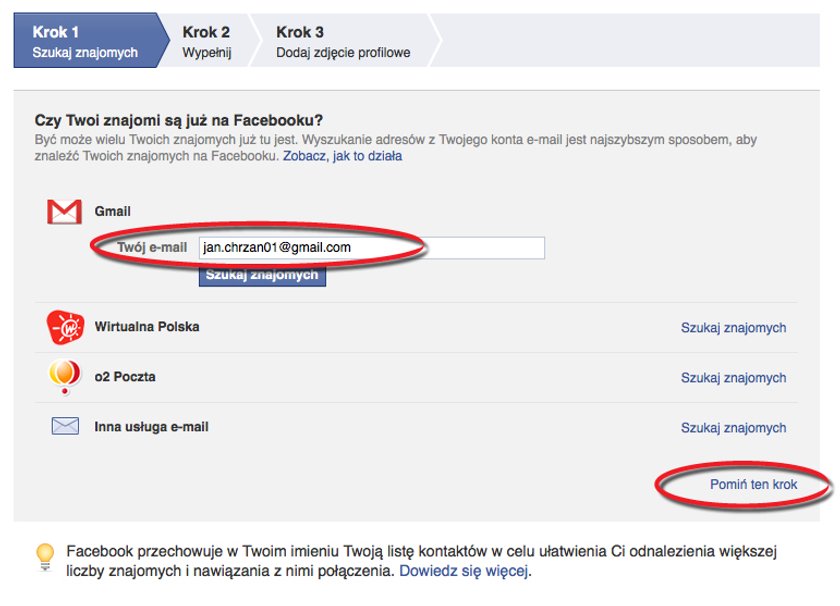Open the Dowiedz się więcej link

(x=464, y=571)
